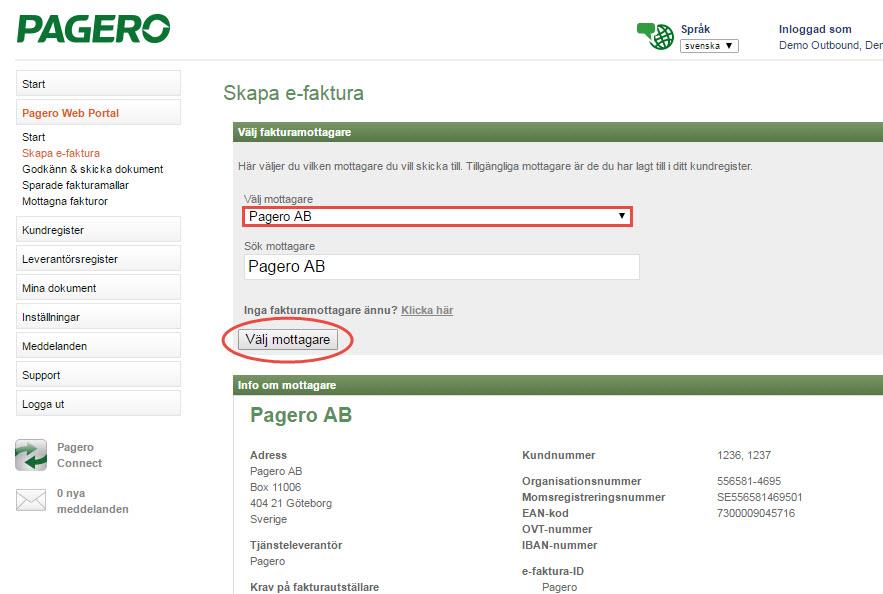
Task: Click the EAN code 7300009045716
Action: [756, 513]
